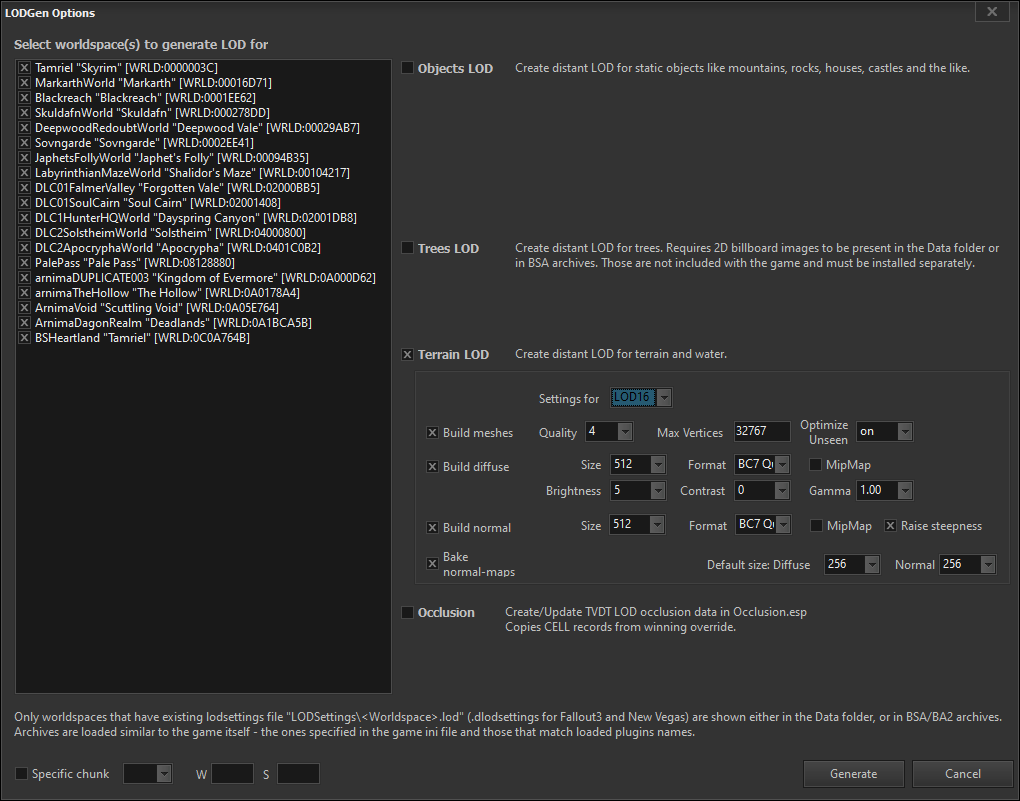Enable the Objects LOD checkbox

click(407, 68)
